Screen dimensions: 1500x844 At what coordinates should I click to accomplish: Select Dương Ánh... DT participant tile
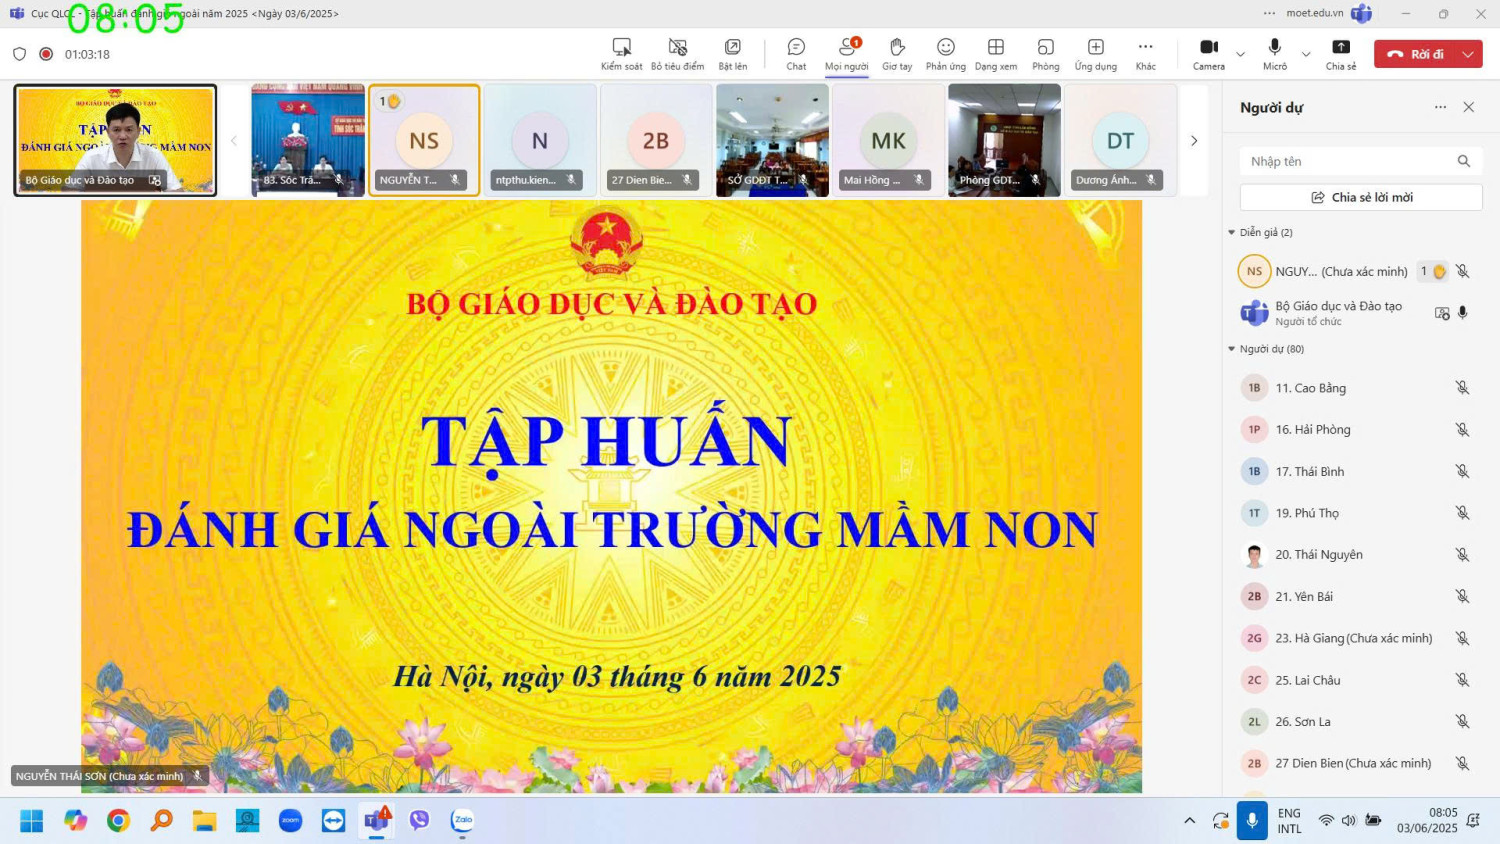[1120, 140]
